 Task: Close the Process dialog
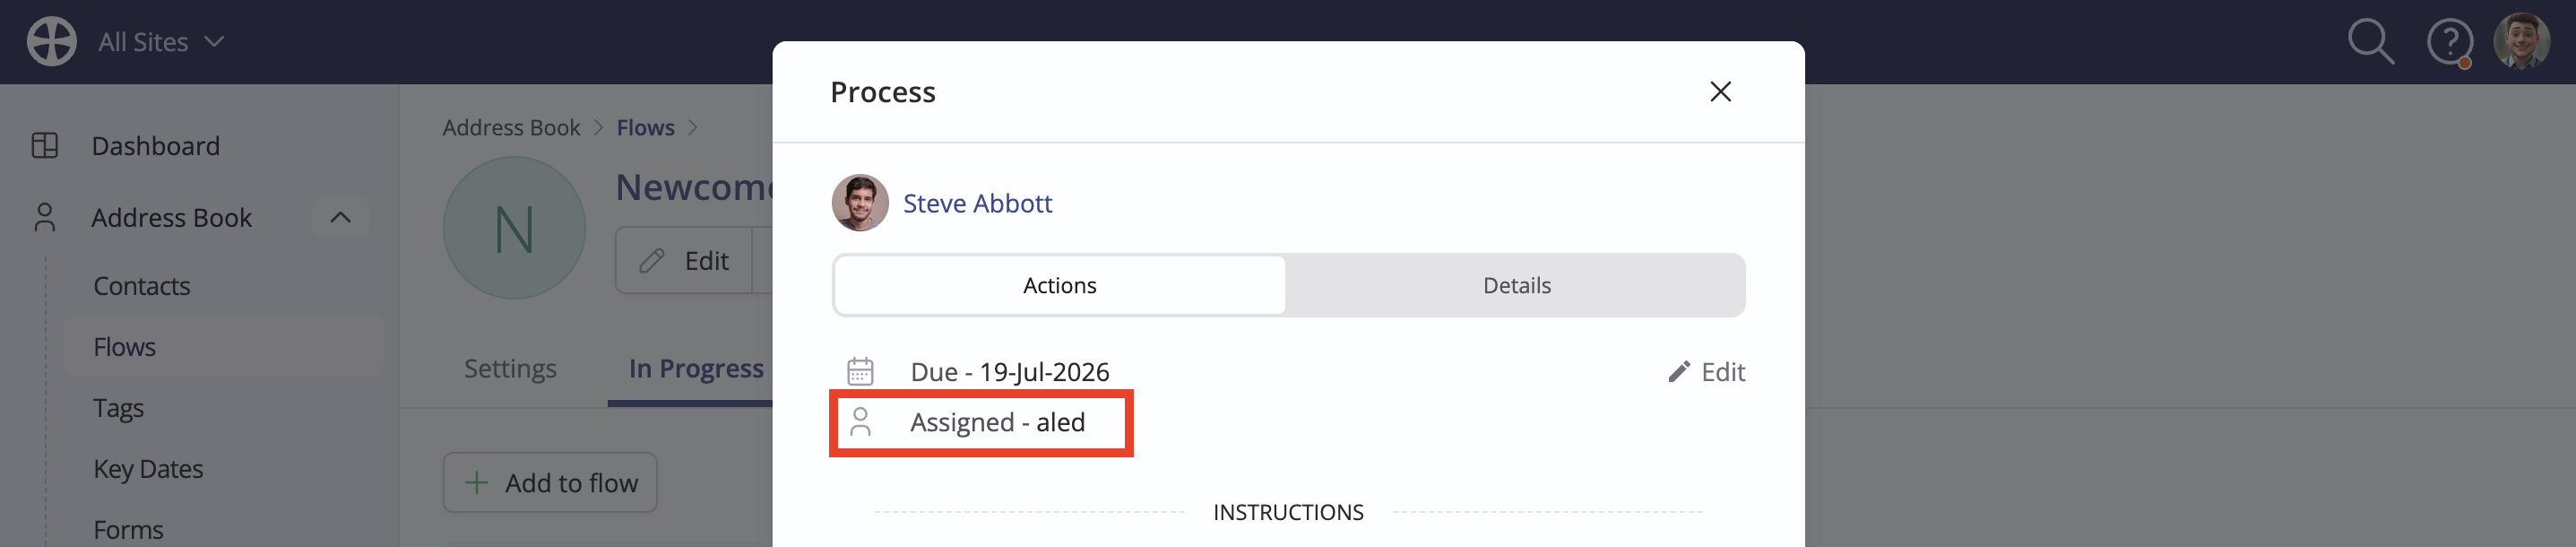(1720, 92)
